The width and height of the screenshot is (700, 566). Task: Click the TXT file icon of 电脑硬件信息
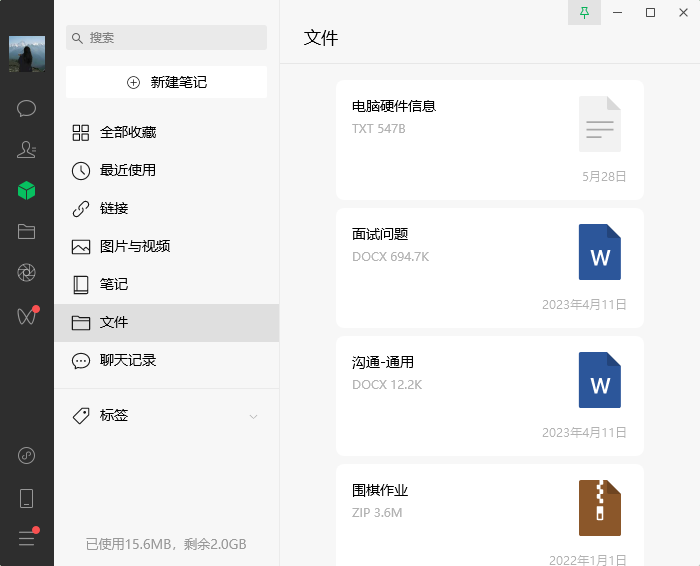pyautogui.click(x=600, y=124)
